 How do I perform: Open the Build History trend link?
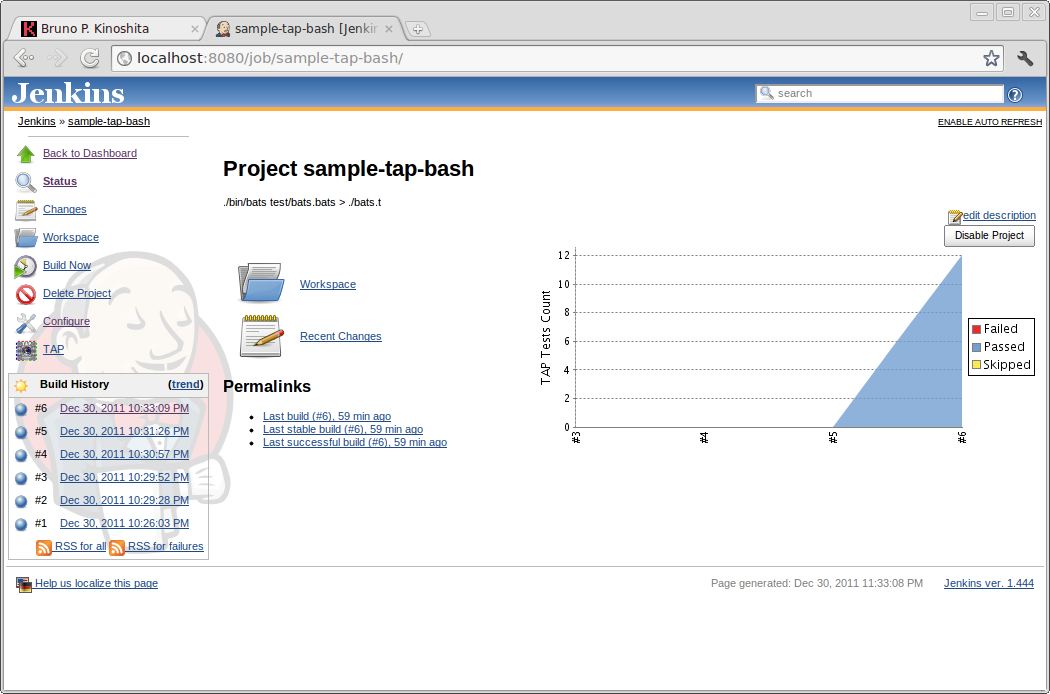pos(186,384)
